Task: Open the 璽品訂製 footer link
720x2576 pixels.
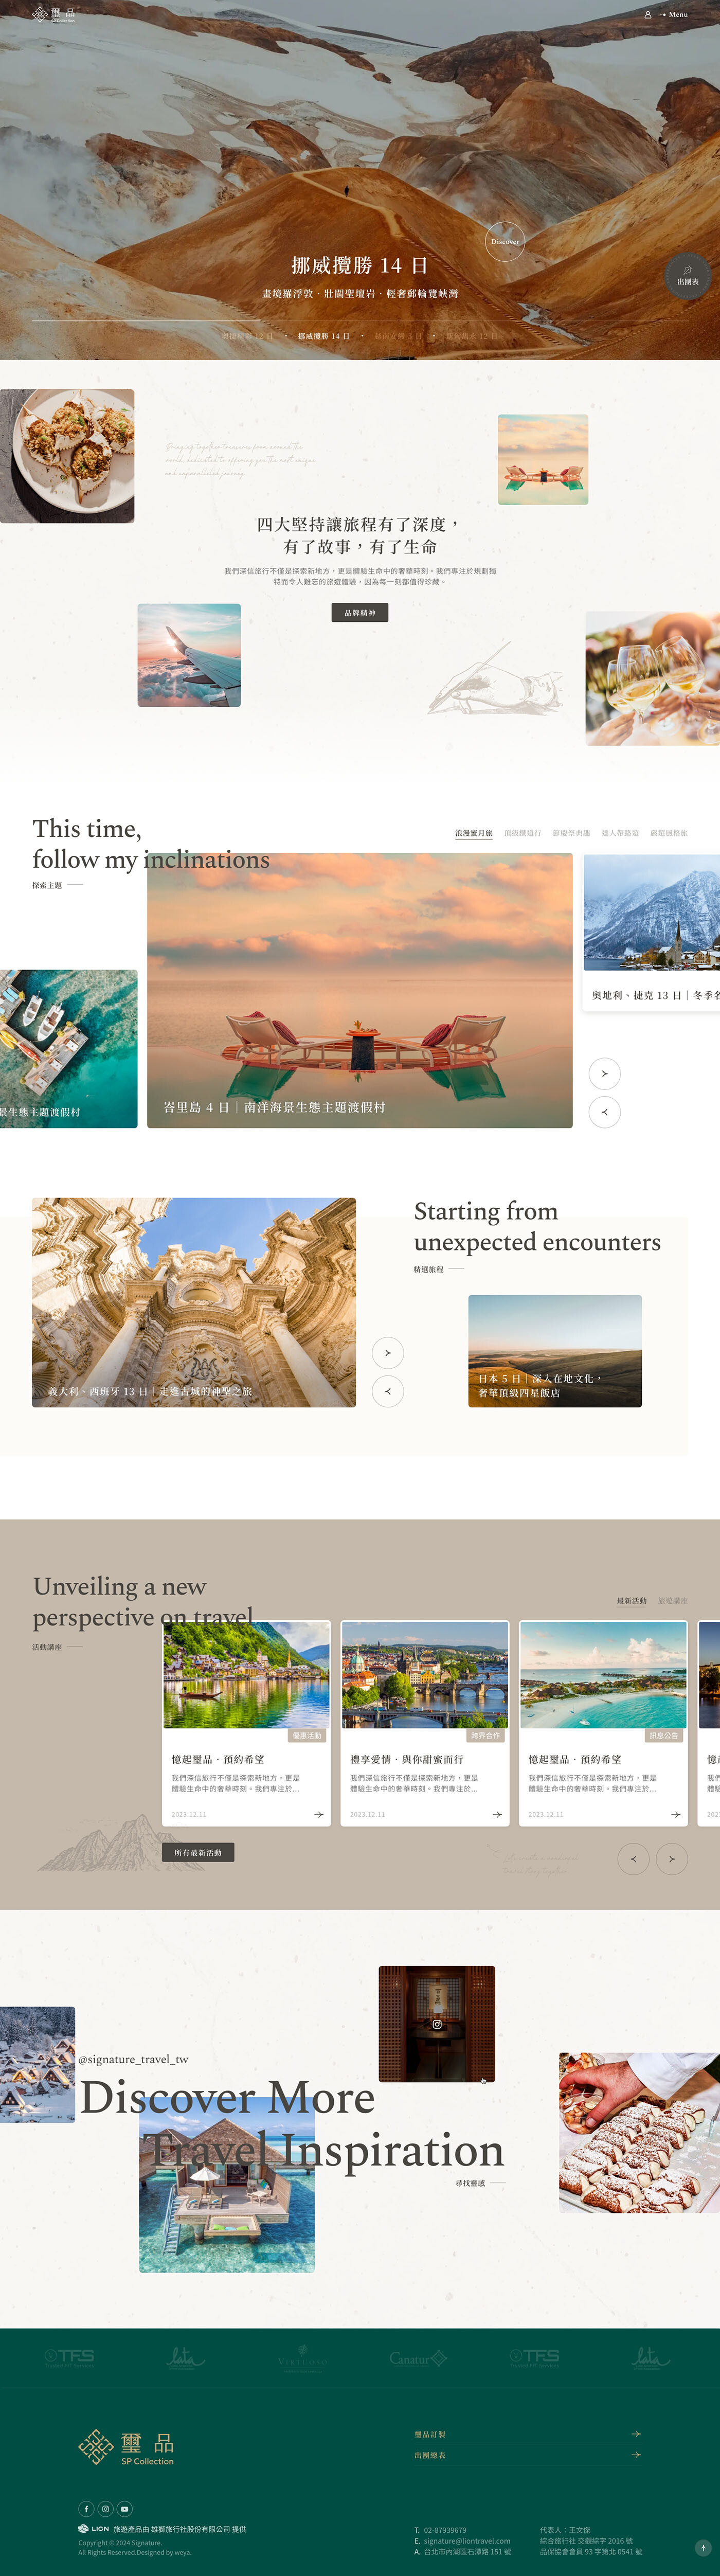Action: 528,2434
